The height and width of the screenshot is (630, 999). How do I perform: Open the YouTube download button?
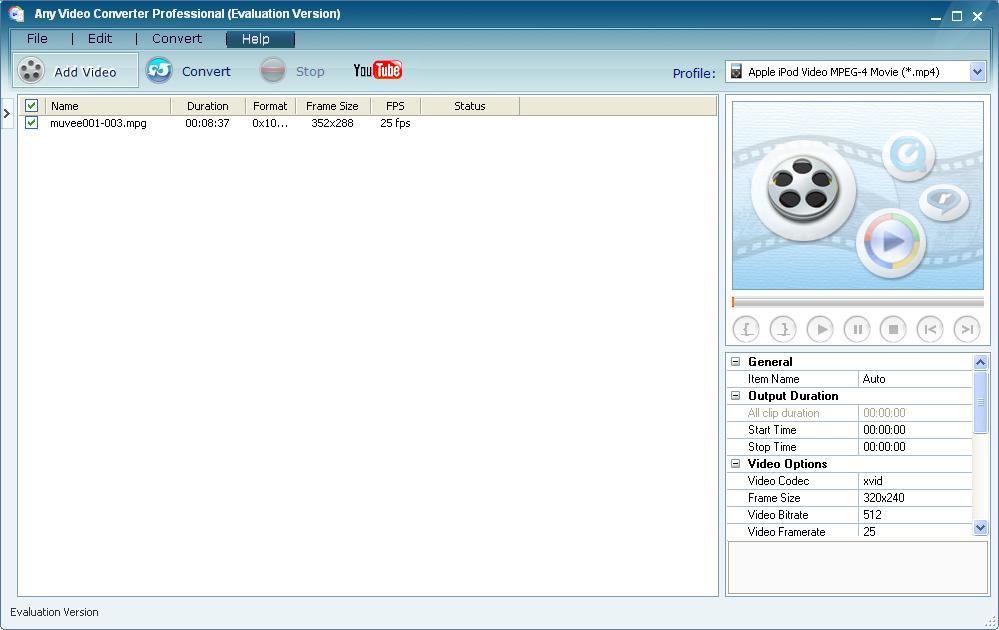click(x=377, y=70)
